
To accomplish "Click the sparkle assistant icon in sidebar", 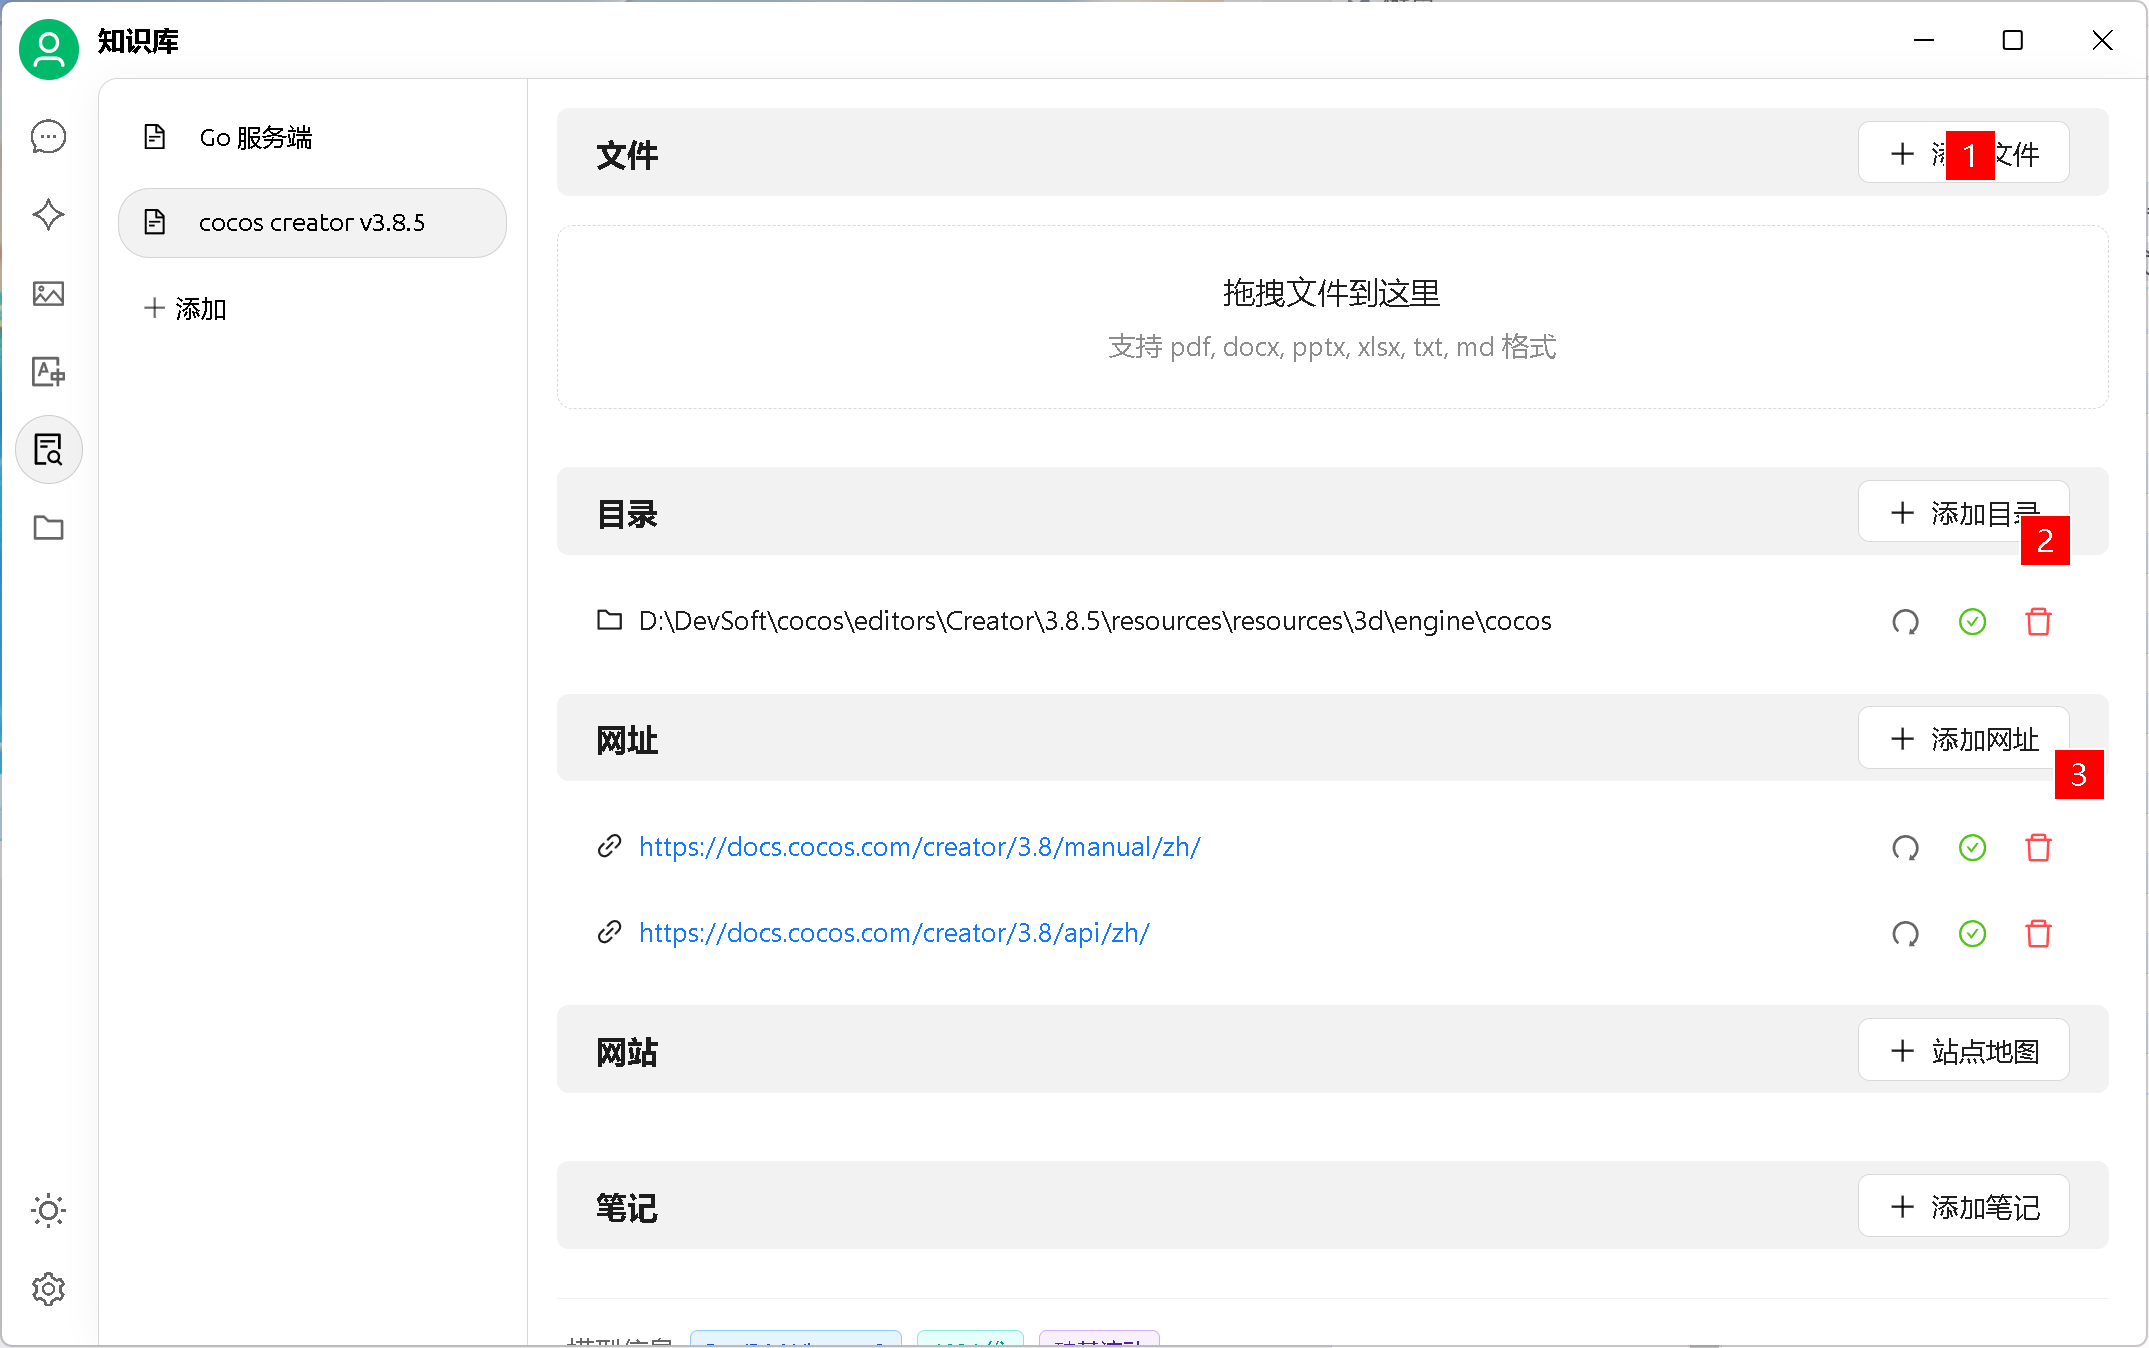I will point(48,215).
